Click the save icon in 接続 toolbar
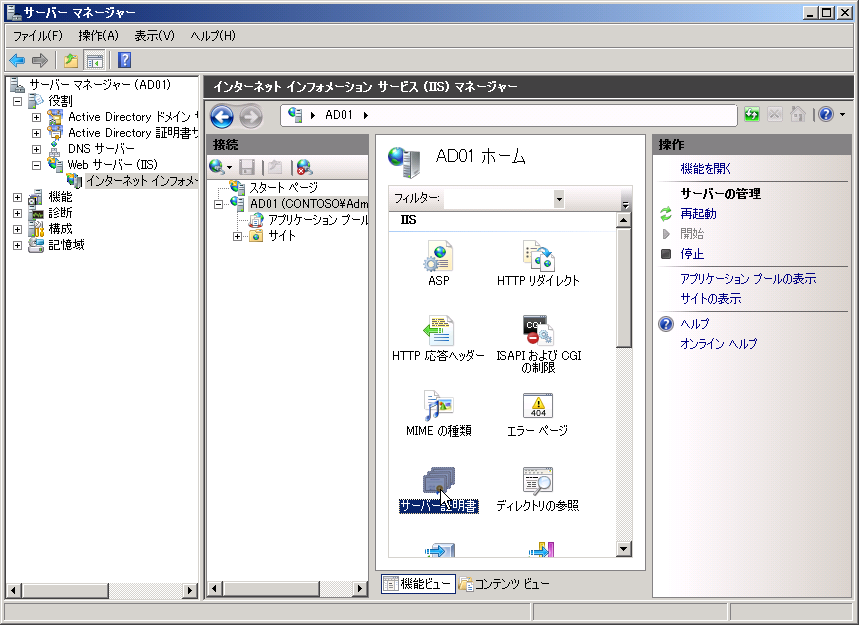Viewport: 859px width, 625px height. 247,167
